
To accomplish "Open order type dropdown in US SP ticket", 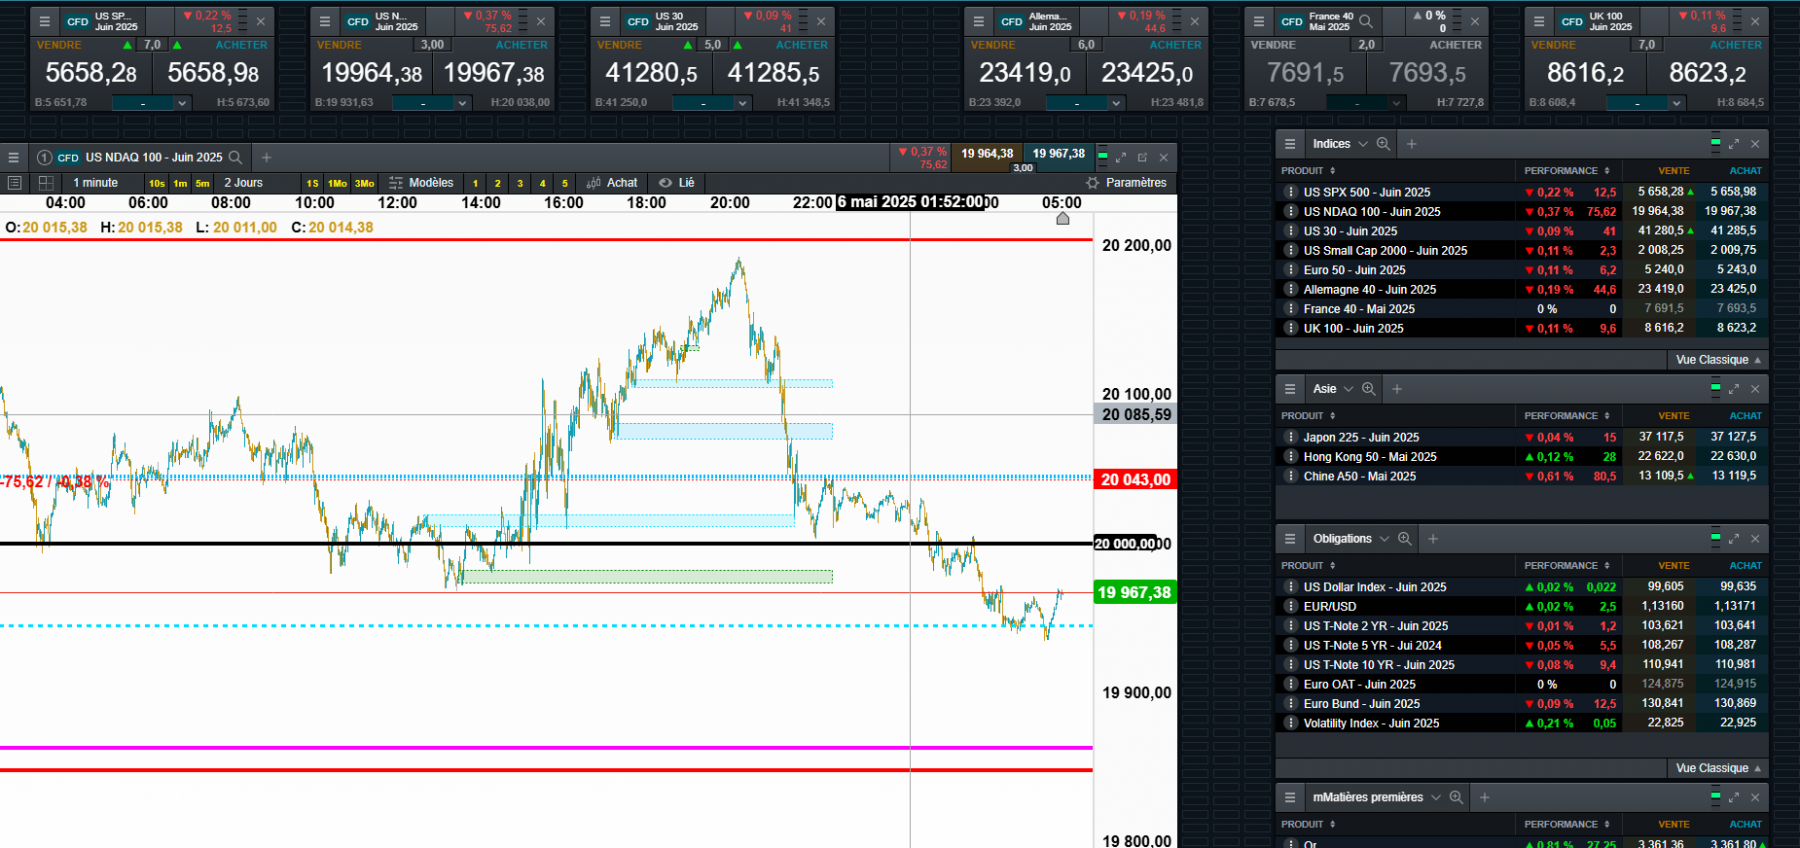I will click(x=151, y=103).
